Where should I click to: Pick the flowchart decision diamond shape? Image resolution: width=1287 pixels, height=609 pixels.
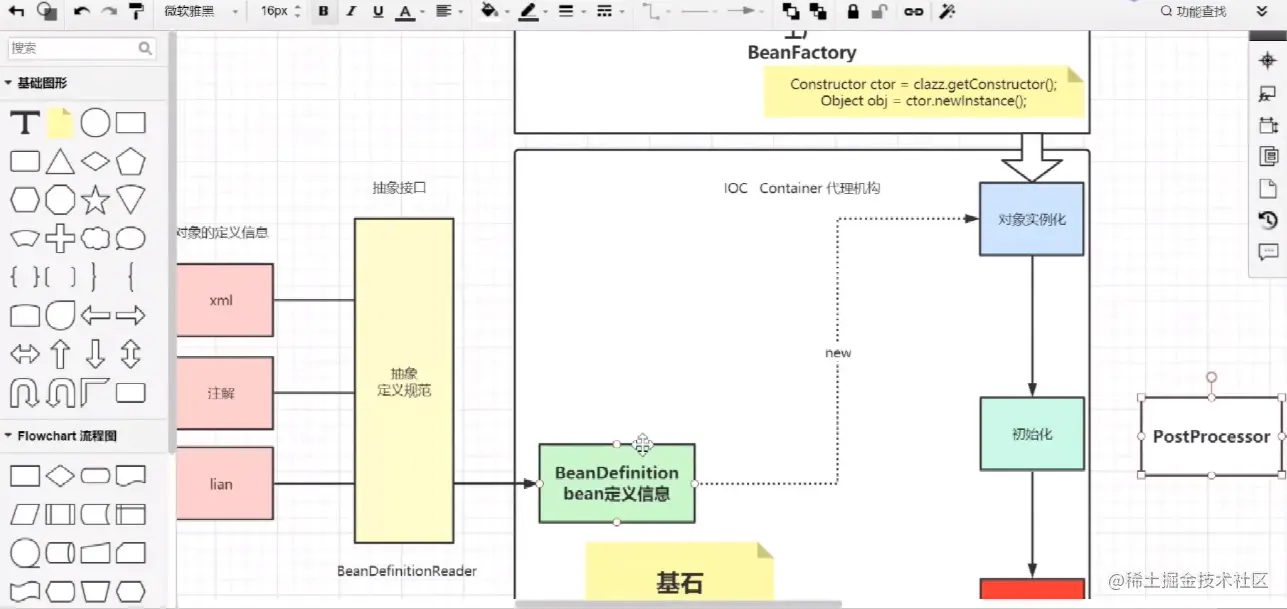[x=60, y=476]
